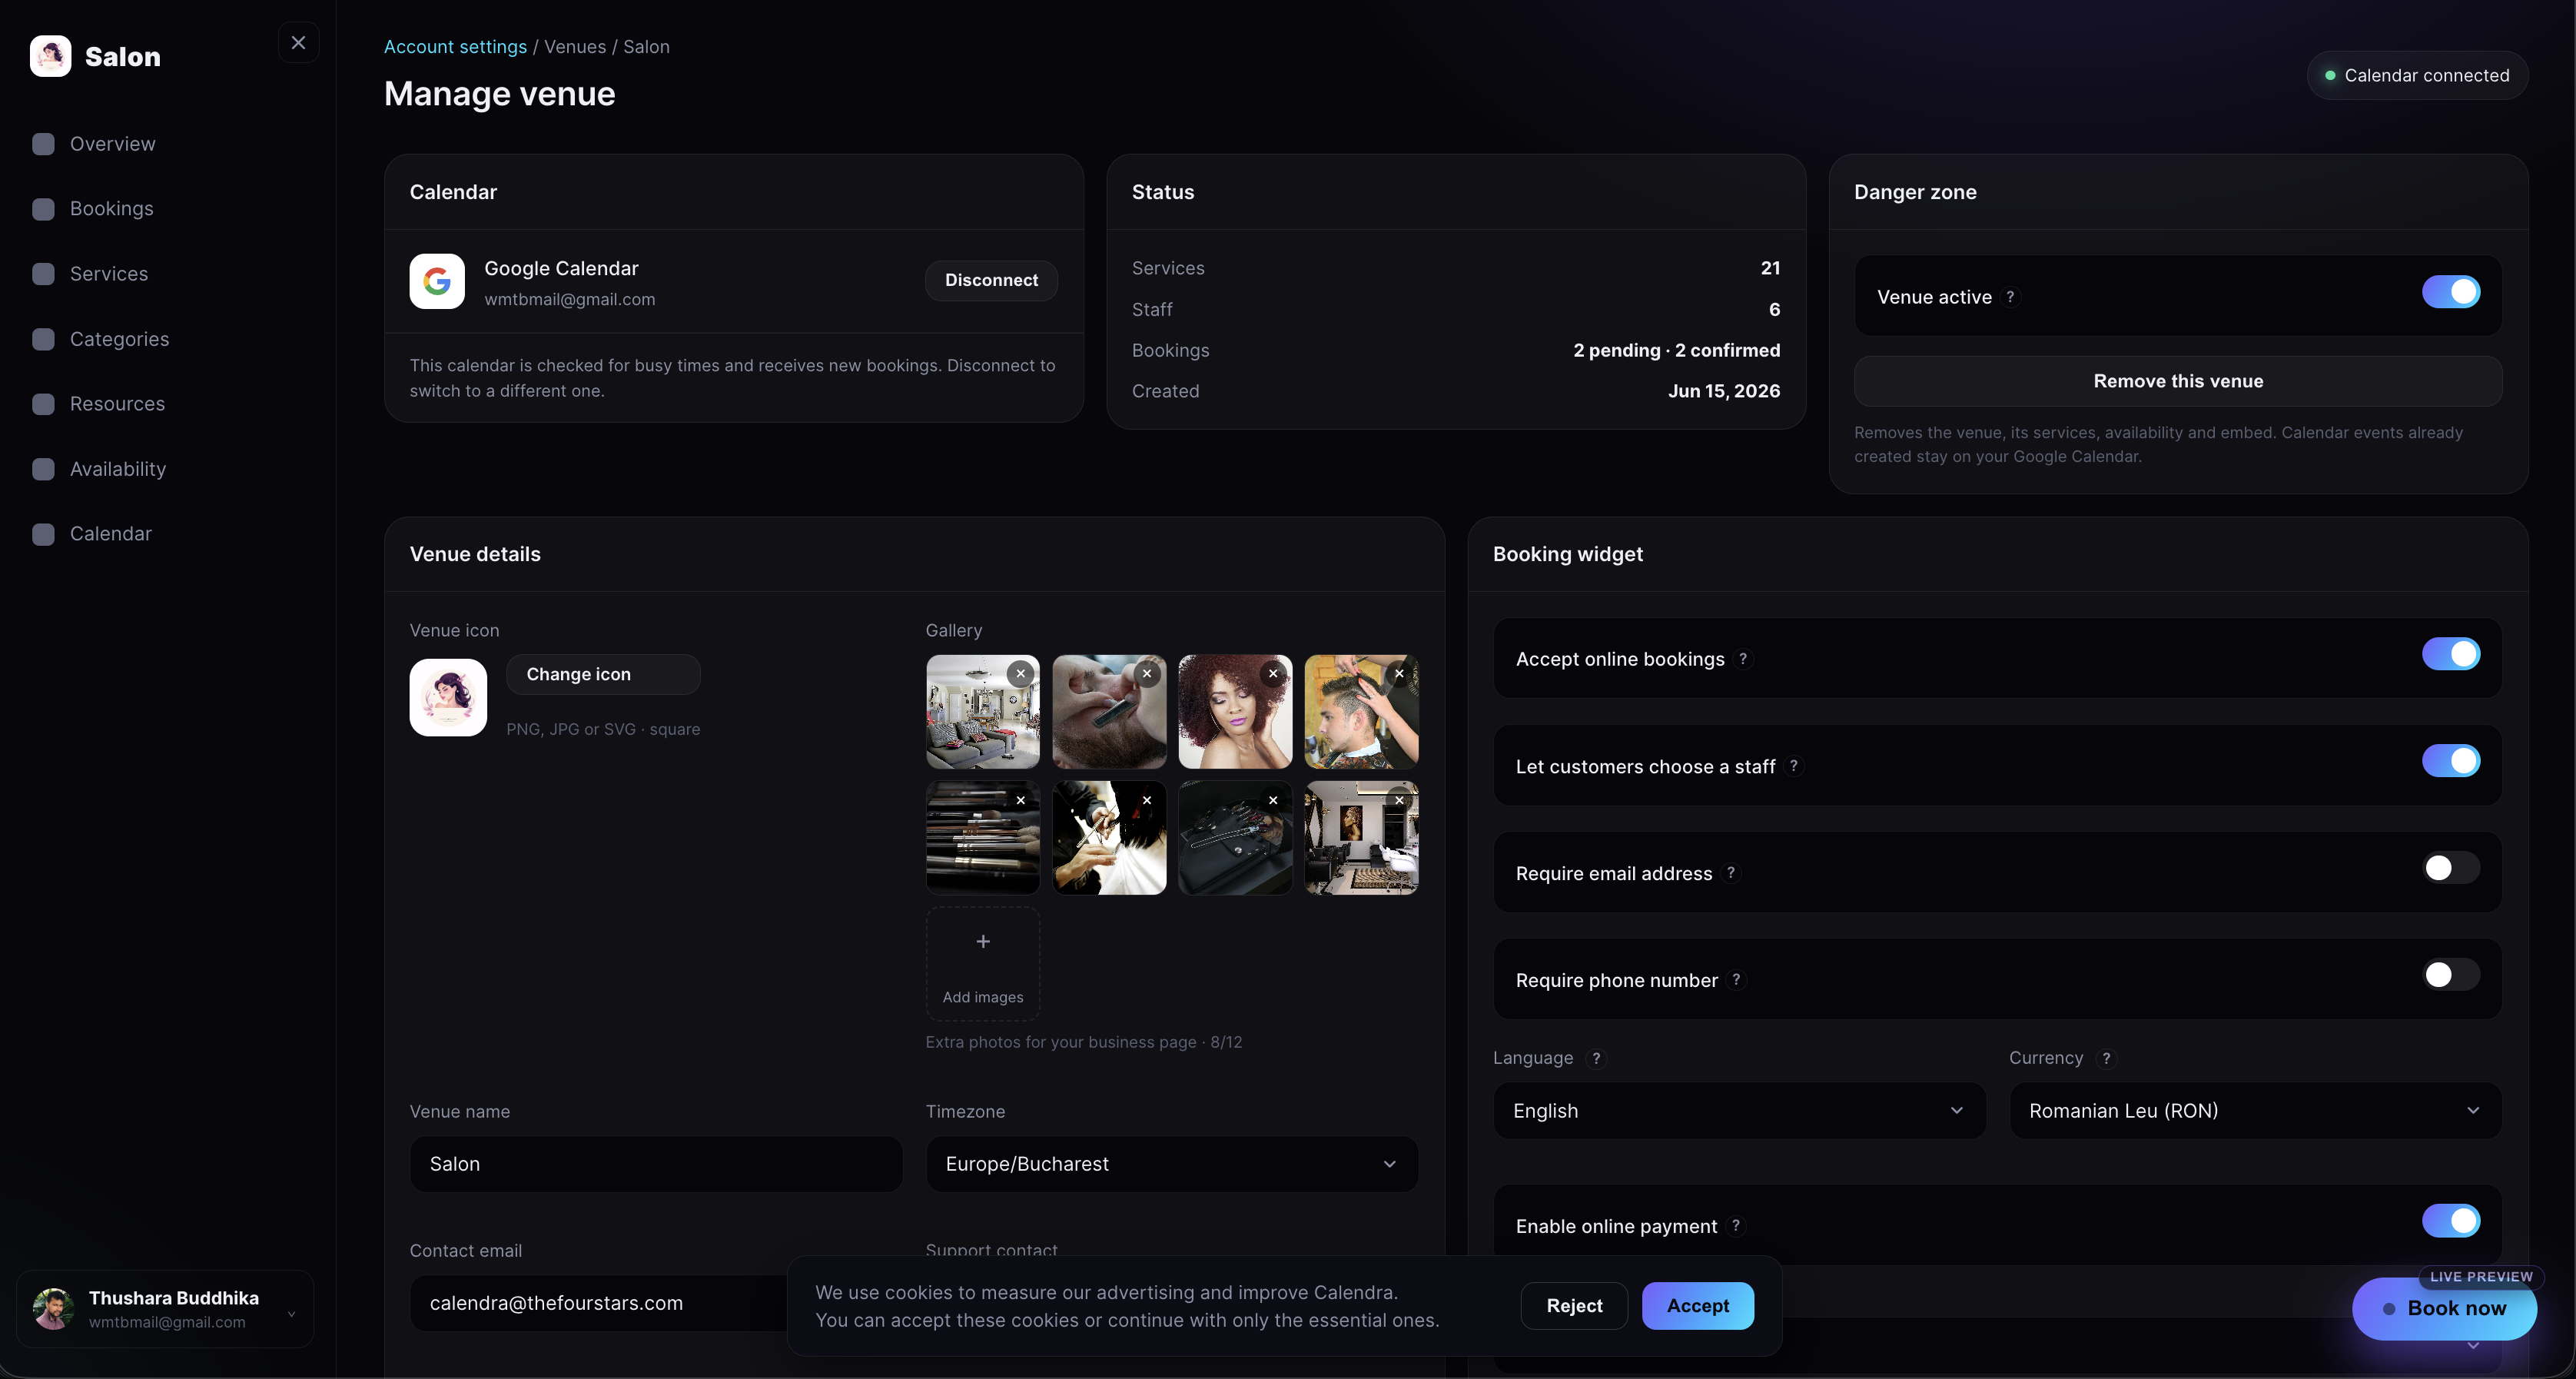This screenshot has width=2576, height=1379.
Task: Close the sidebar with the X icon
Action: click(298, 42)
